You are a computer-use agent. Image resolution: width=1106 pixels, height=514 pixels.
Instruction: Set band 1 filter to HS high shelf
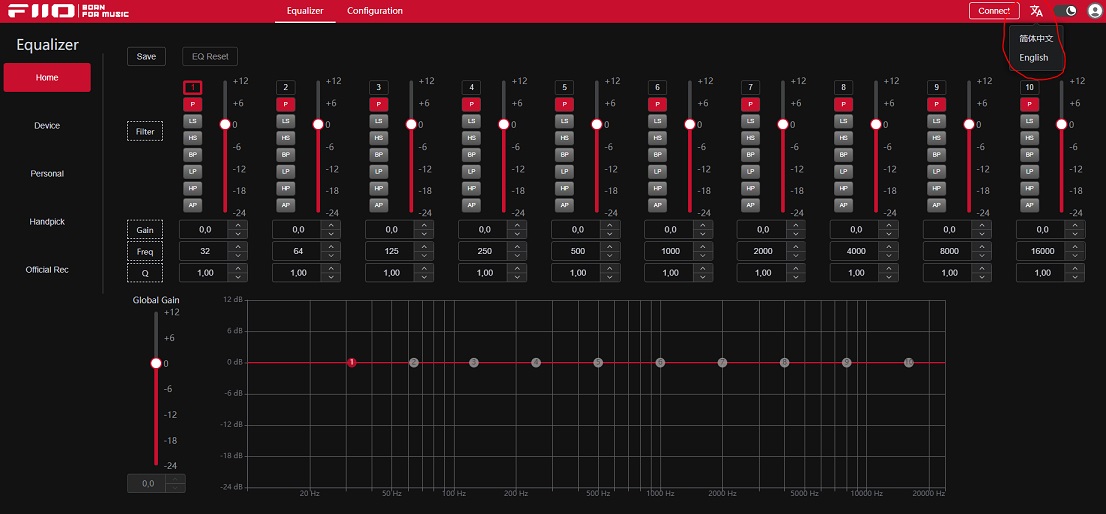(x=193, y=137)
